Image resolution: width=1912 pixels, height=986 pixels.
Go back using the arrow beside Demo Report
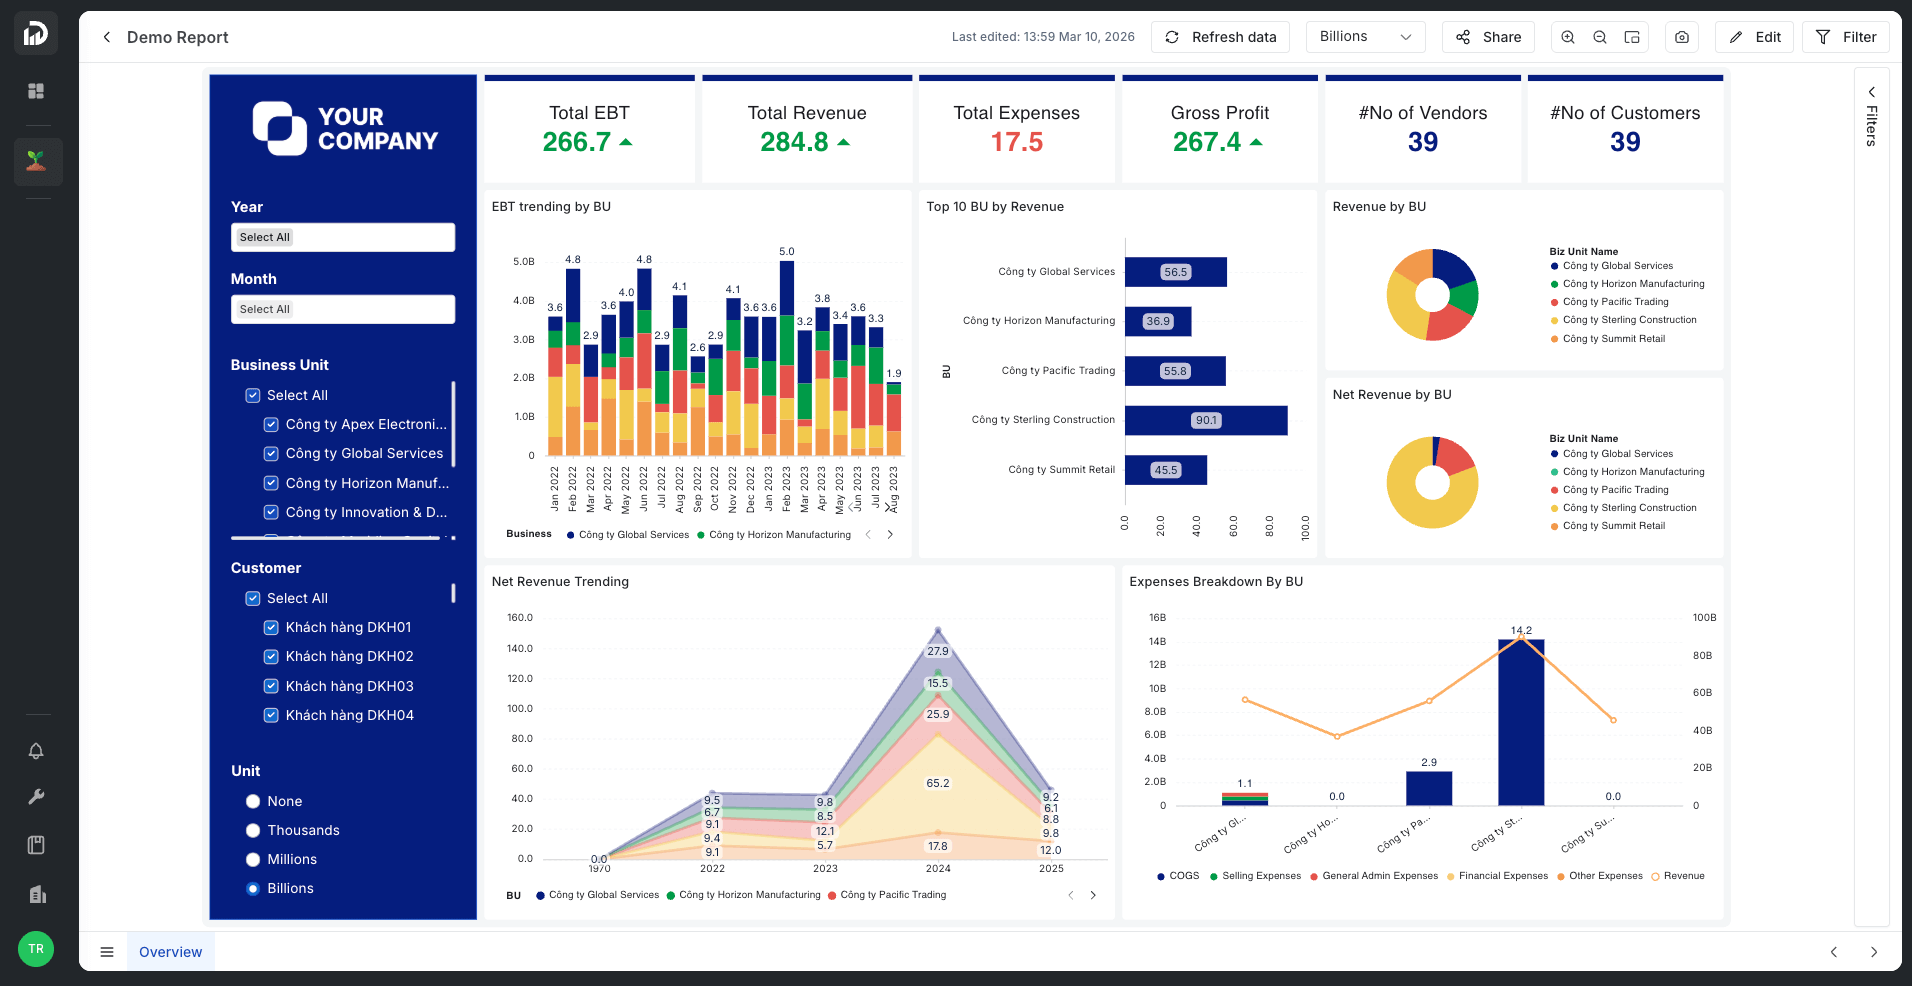tap(107, 37)
